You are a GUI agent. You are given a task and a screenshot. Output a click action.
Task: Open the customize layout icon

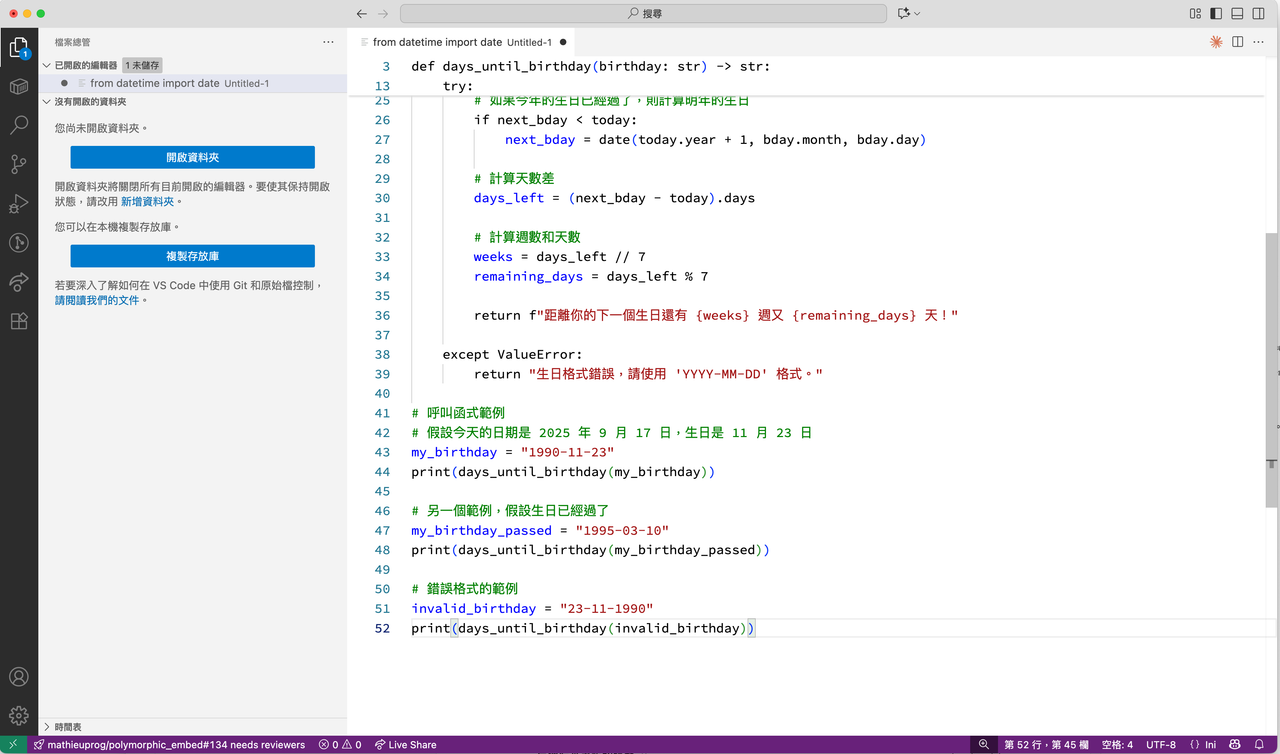[x=1195, y=13]
